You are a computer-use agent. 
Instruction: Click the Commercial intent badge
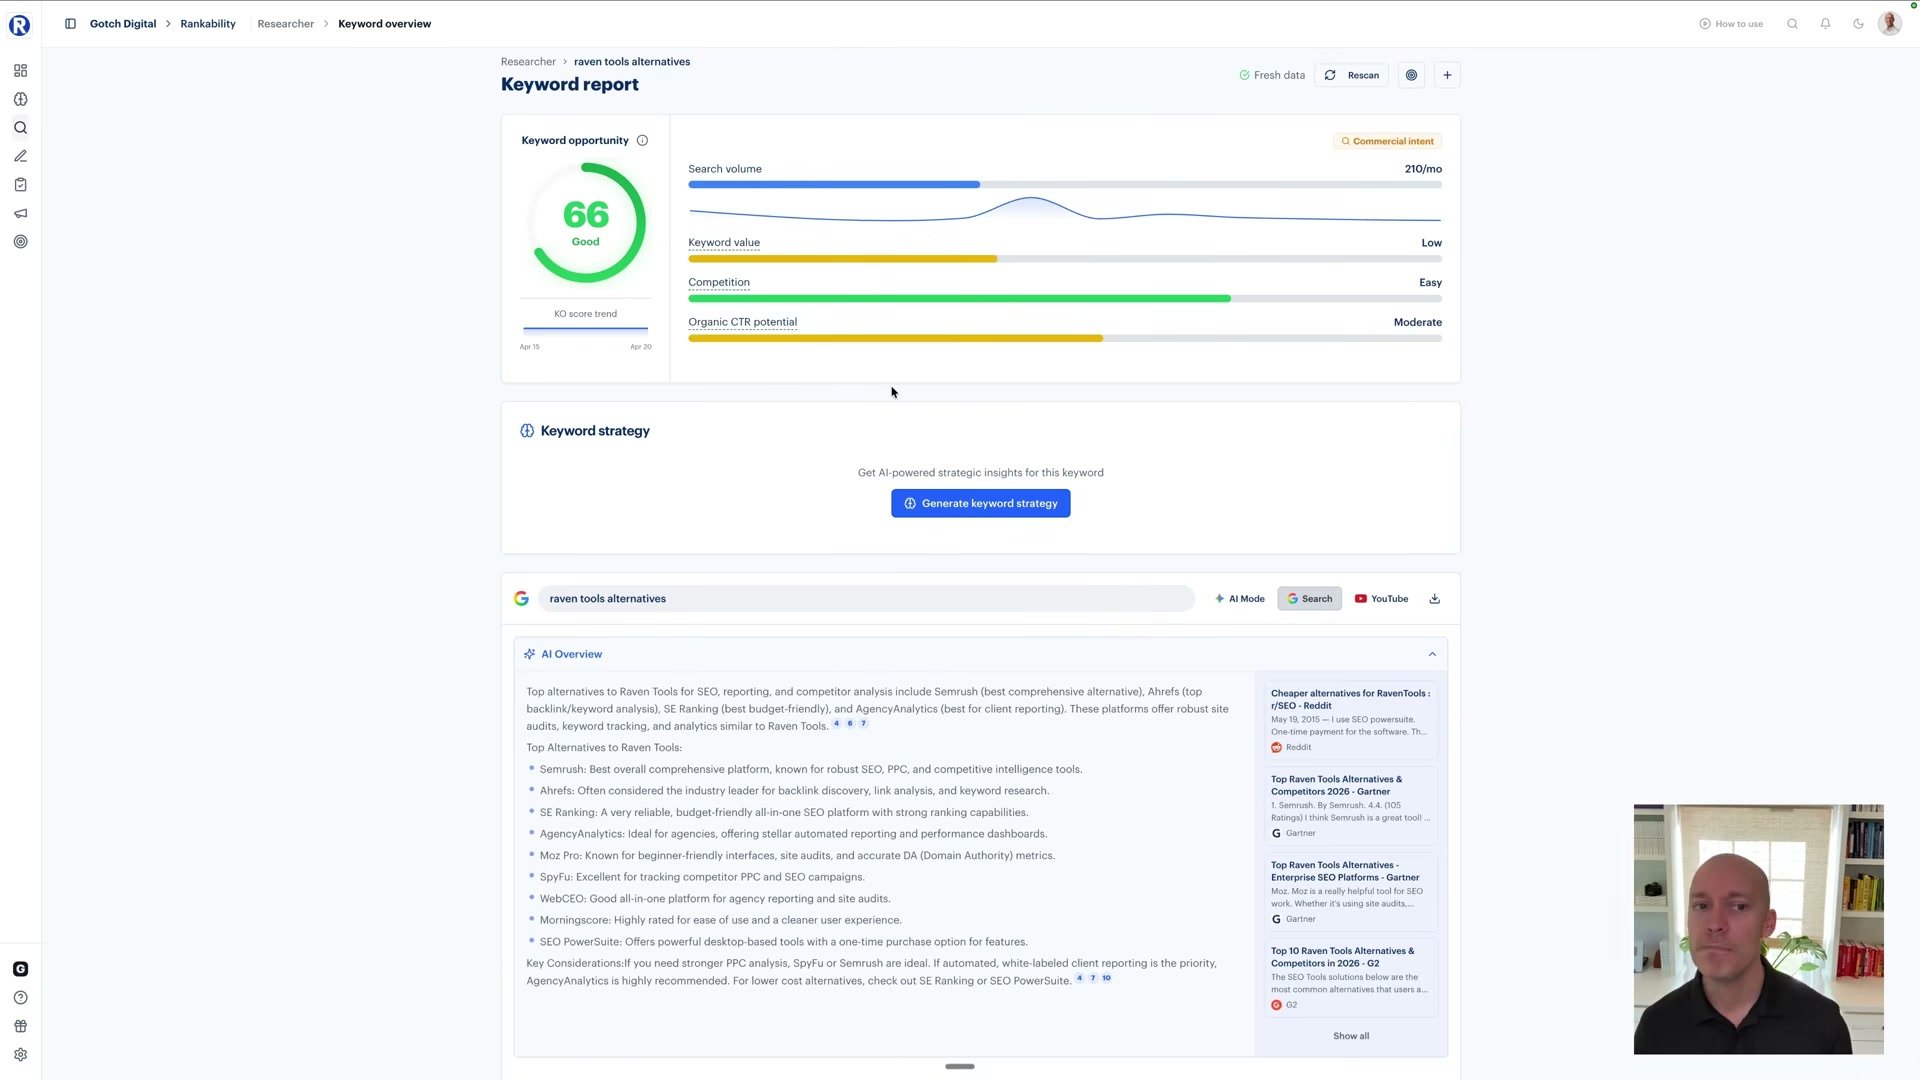tap(1388, 141)
